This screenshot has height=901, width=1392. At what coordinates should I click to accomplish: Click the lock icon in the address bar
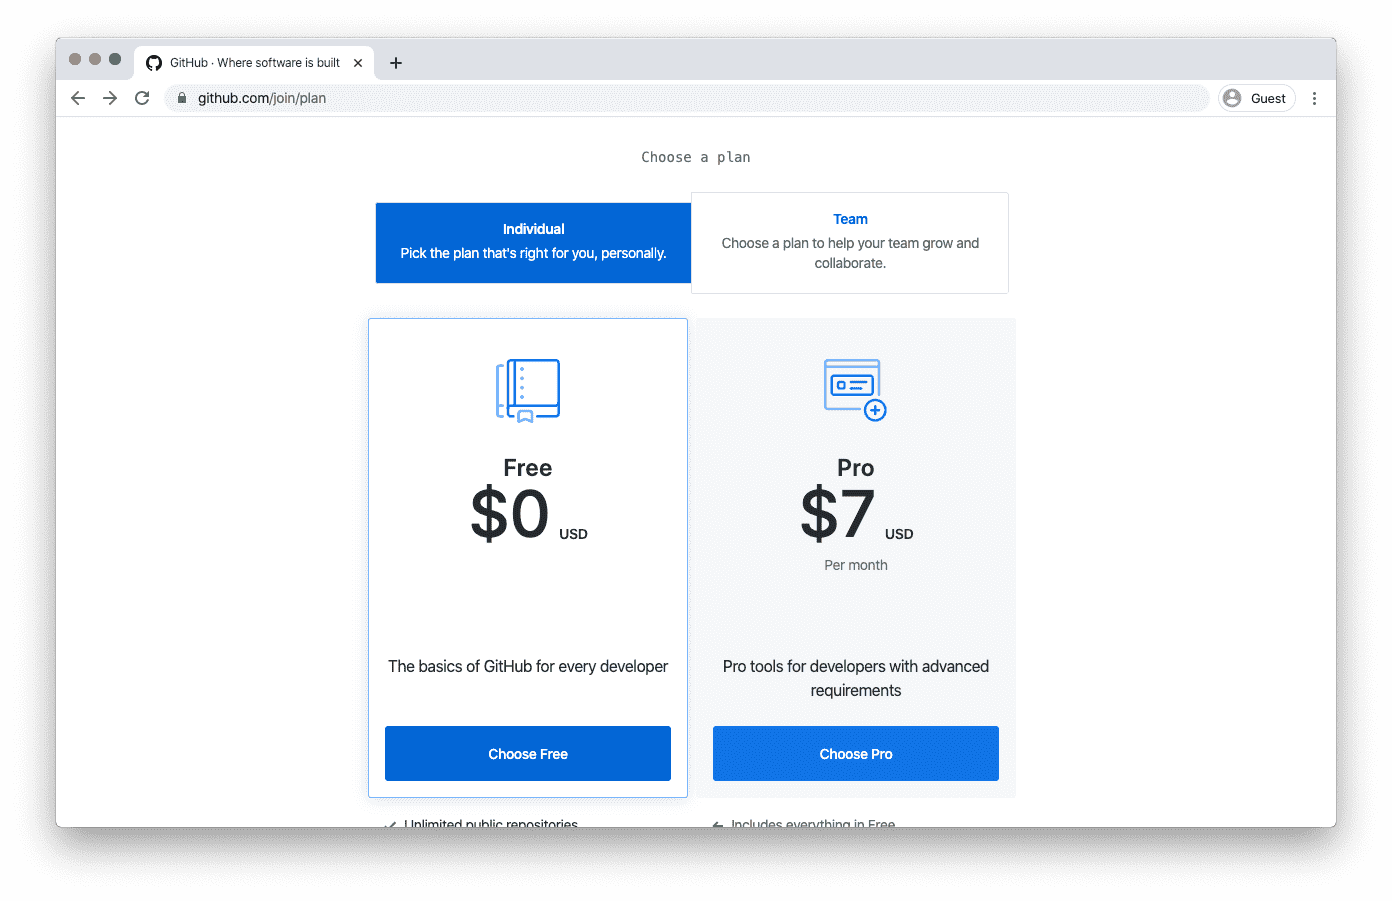[x=182, y=98]
